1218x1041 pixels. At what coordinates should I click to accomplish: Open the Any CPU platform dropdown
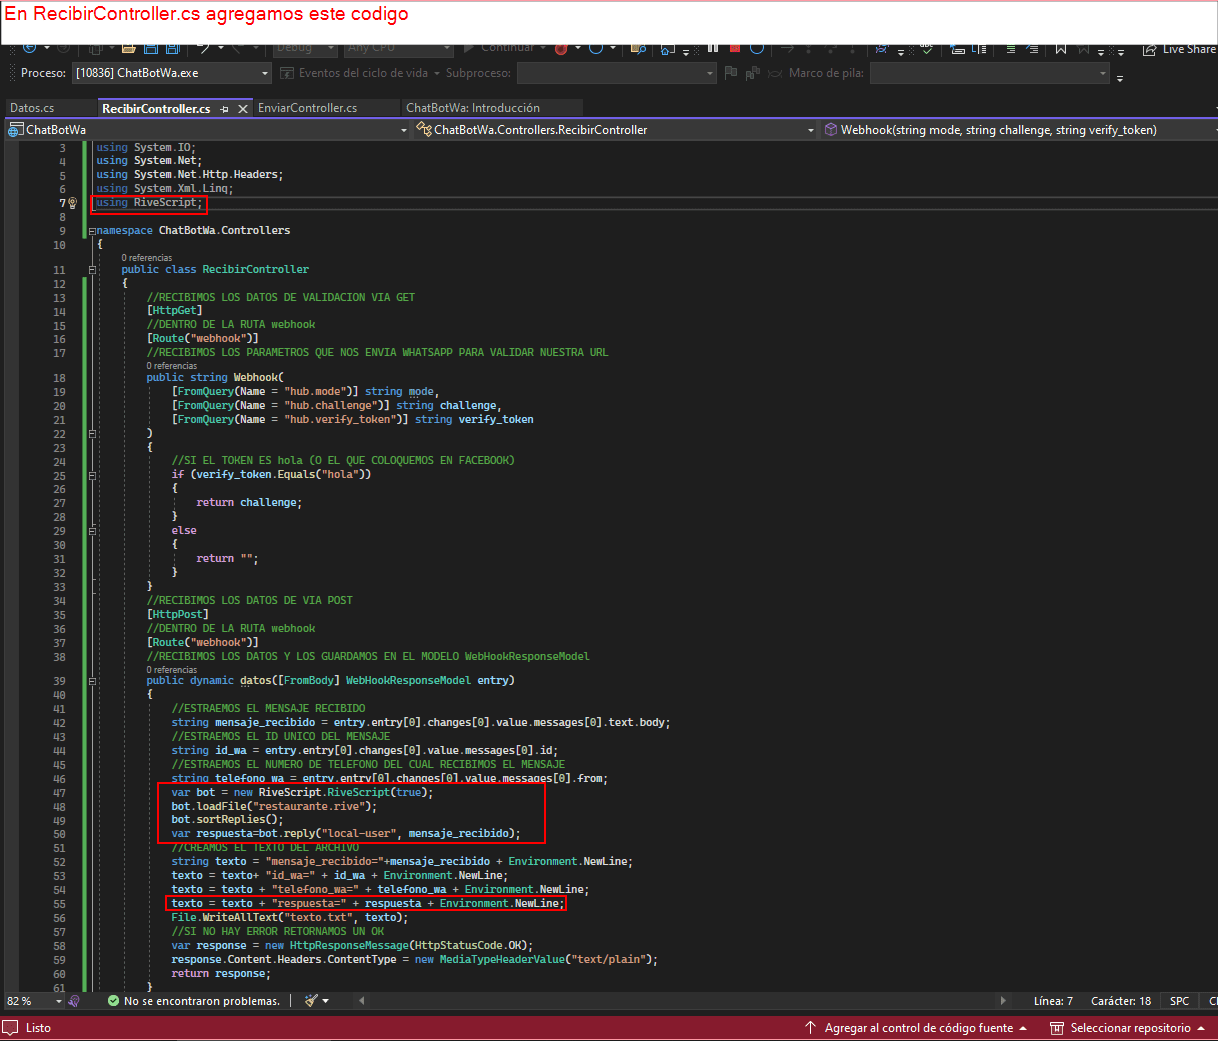click(400, 48)
